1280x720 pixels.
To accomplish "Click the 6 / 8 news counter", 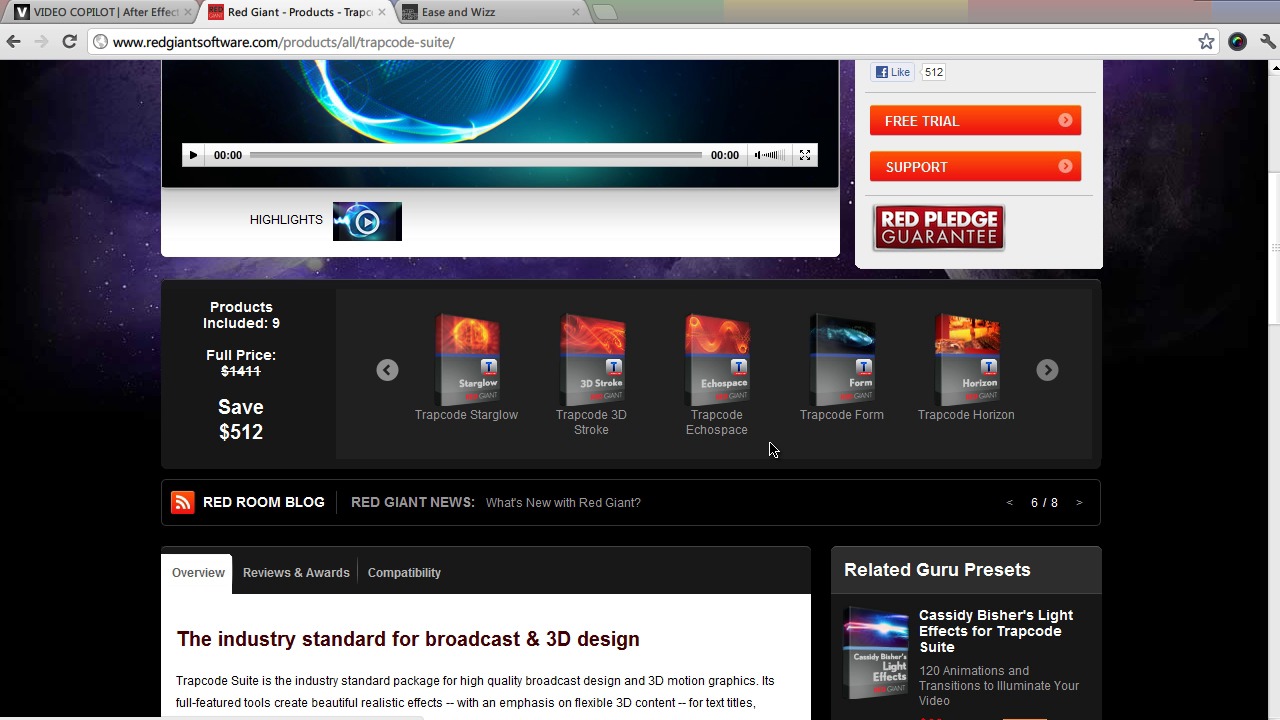I will click(x=1044, y=503).
